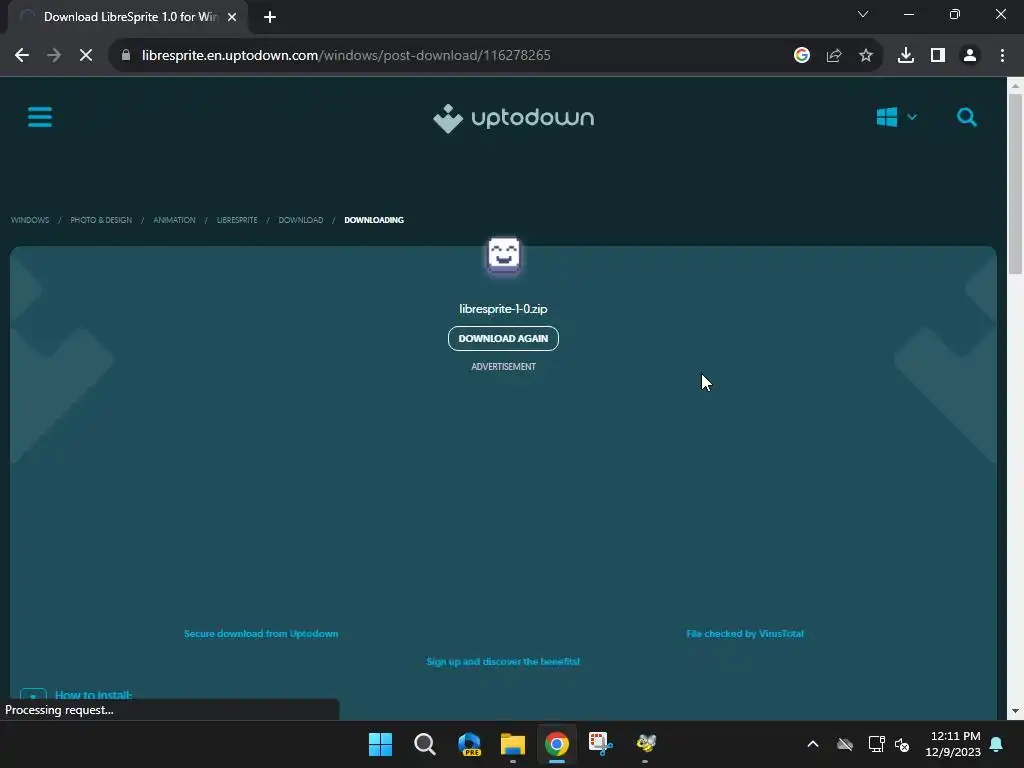Switch to Chrome in taskbar
This screenshot has height=768, width=1024.
click(557, 744)
